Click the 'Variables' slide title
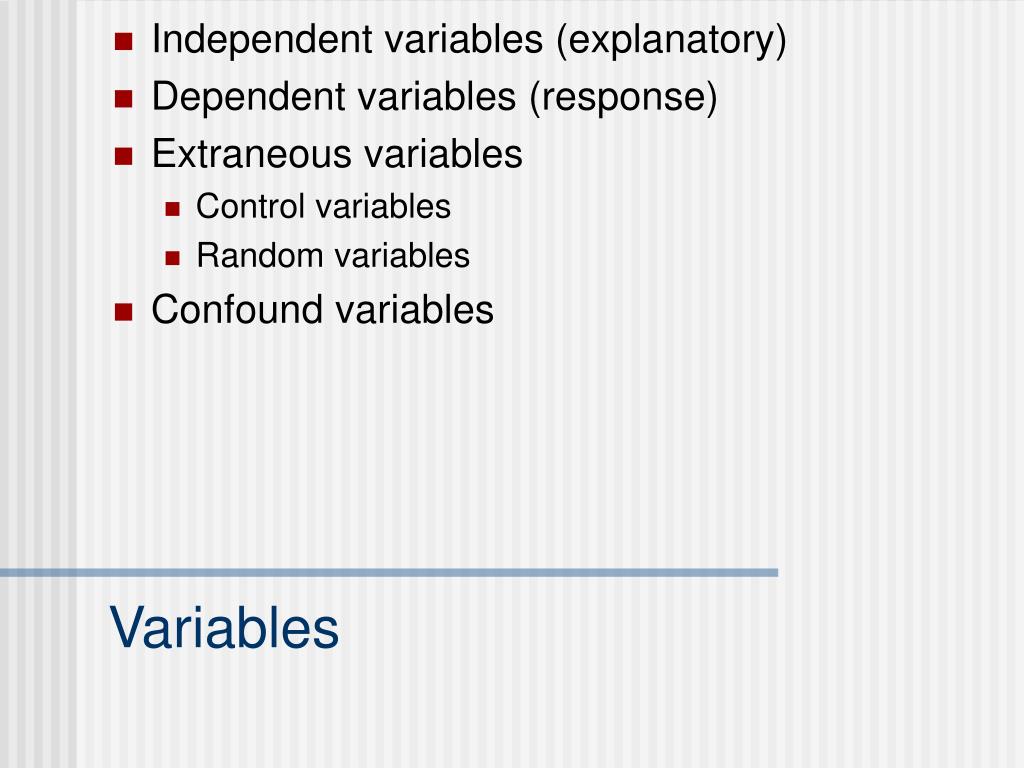 point(224,628)
